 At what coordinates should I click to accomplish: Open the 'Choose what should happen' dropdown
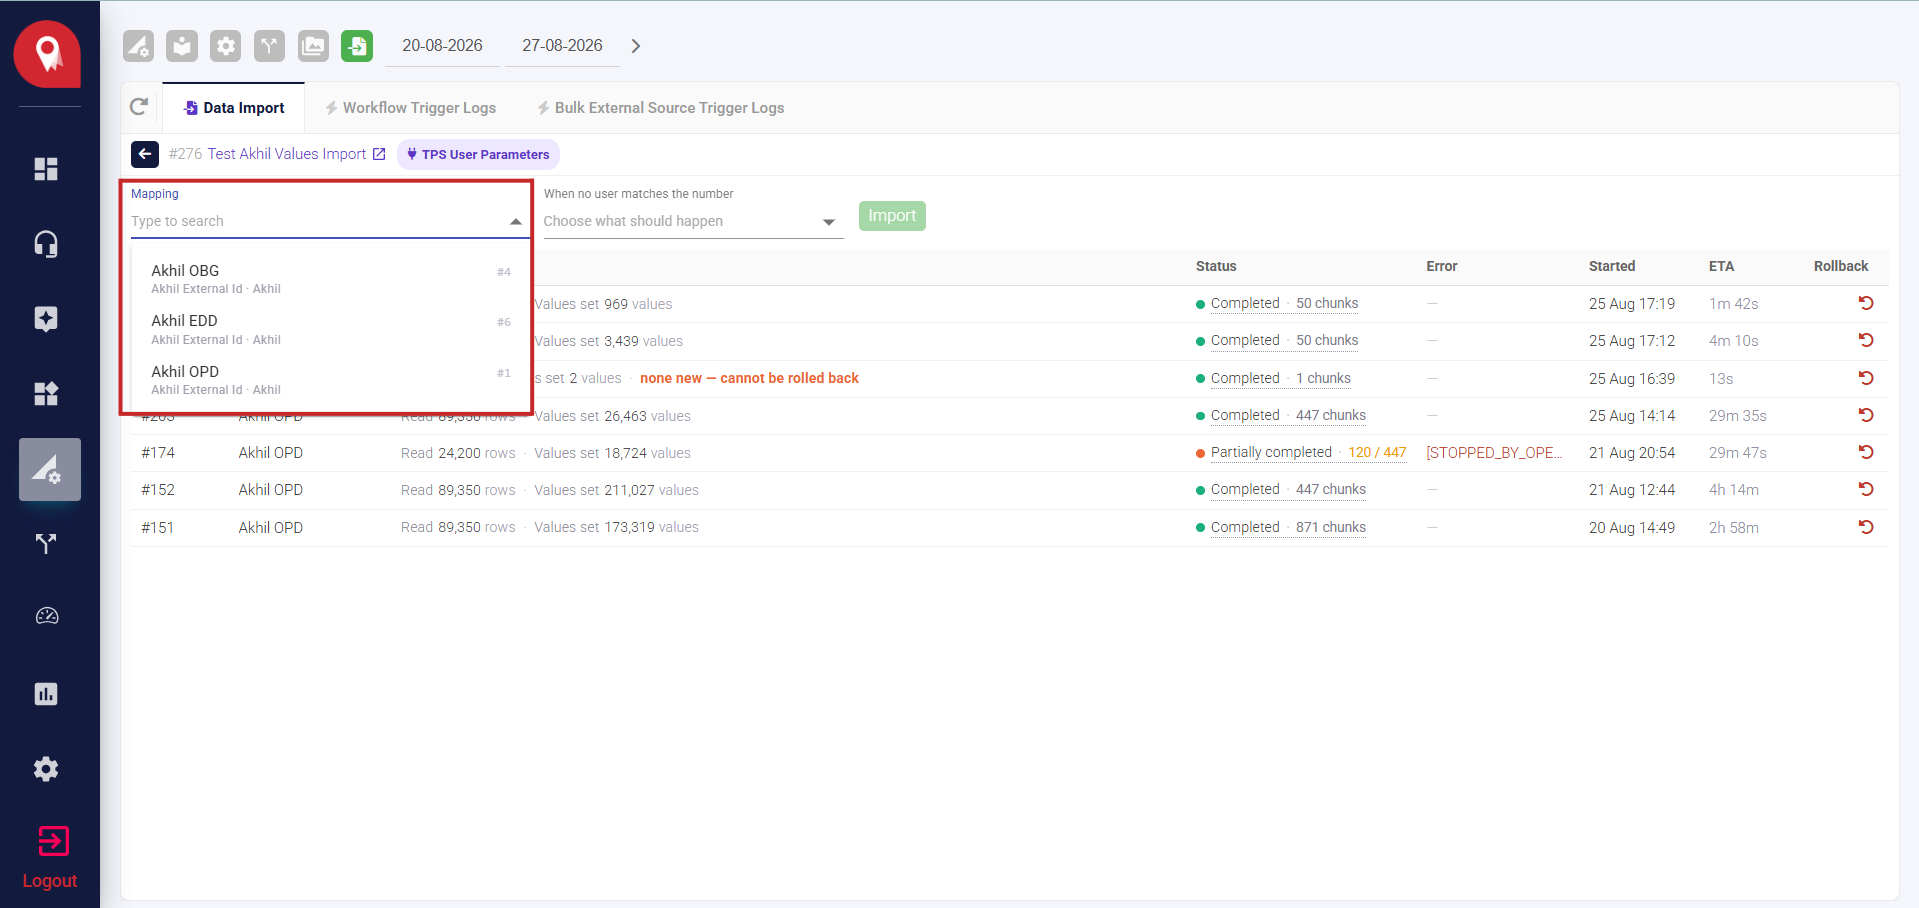click(x=693, y=221)
